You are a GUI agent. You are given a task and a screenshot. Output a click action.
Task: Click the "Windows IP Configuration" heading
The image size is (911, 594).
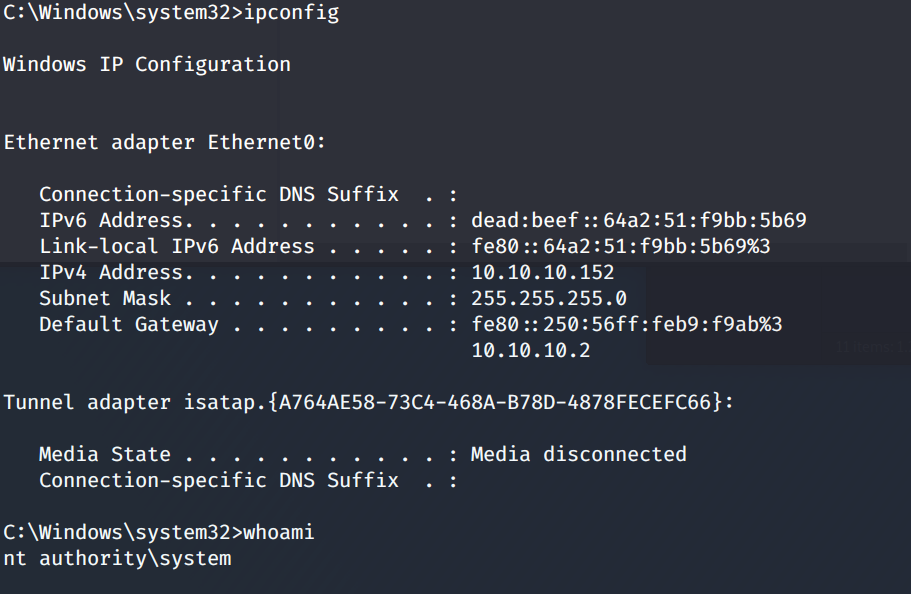pos(147,65)
